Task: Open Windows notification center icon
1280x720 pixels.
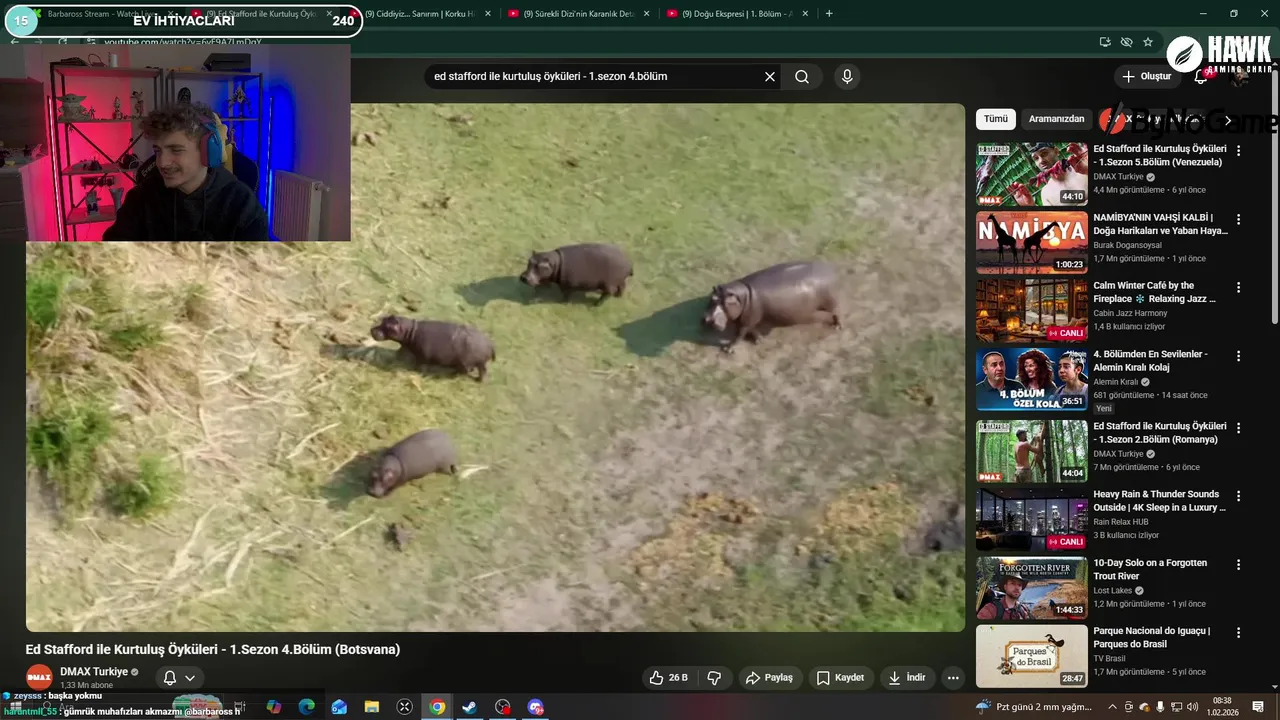Action: tap(1259, 707)
